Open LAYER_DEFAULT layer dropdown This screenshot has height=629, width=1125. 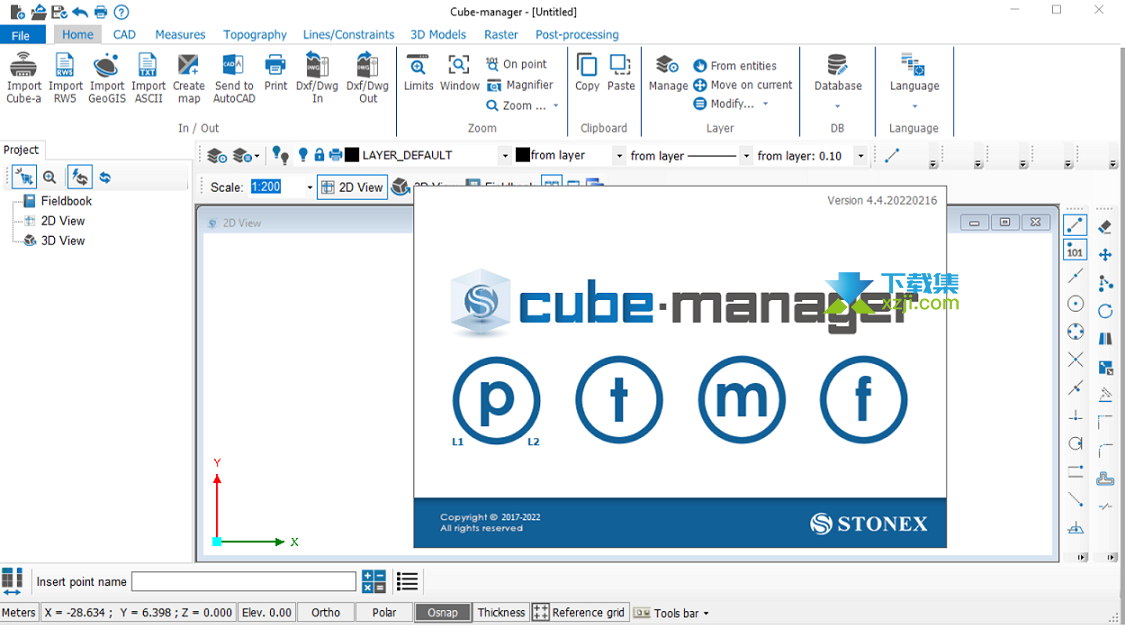[x=505, y=156]
